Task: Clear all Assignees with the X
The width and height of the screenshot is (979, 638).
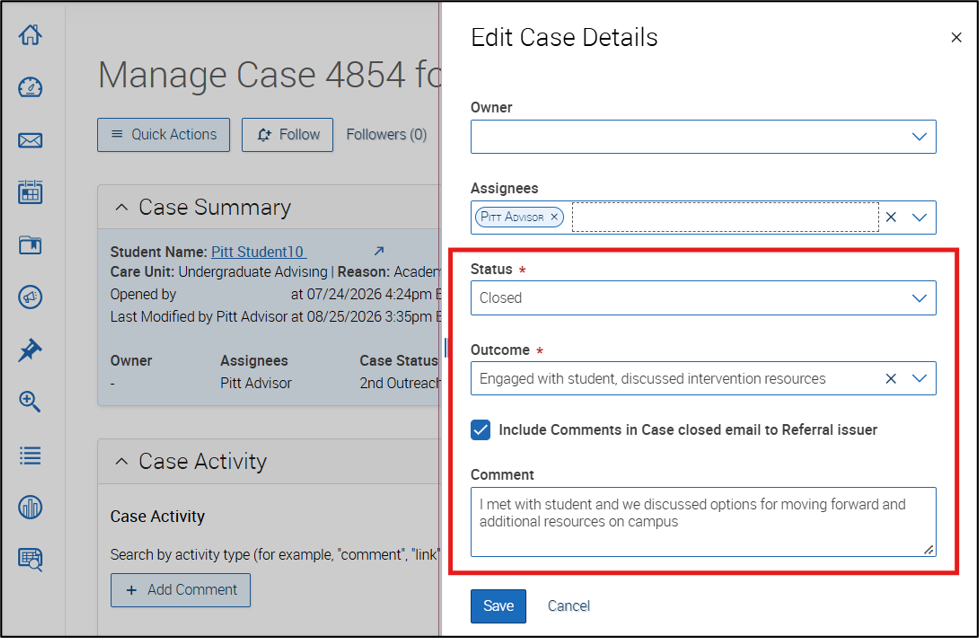Action: coord(891,217)
